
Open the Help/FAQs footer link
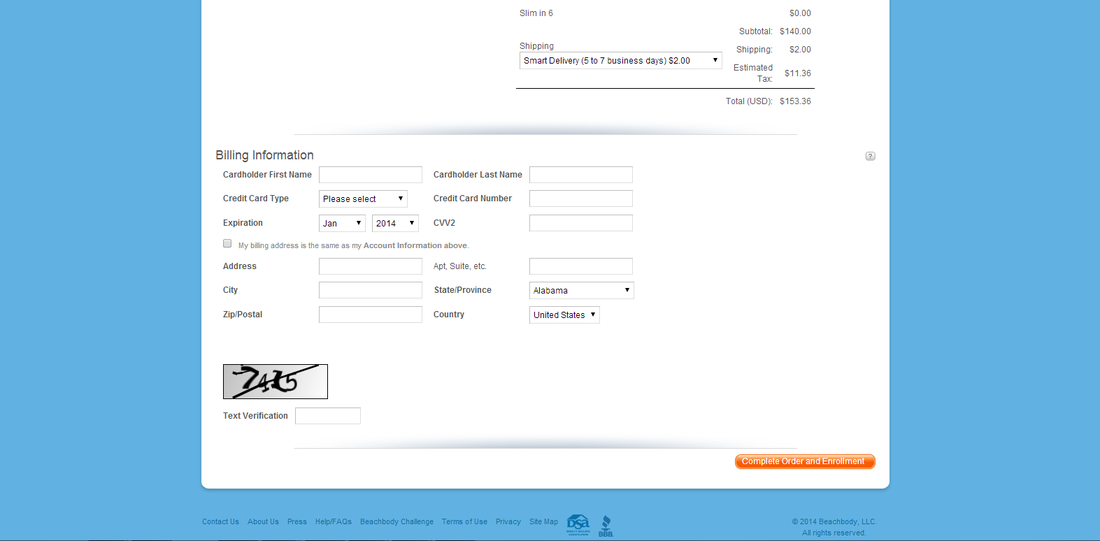tap(333, 521)
